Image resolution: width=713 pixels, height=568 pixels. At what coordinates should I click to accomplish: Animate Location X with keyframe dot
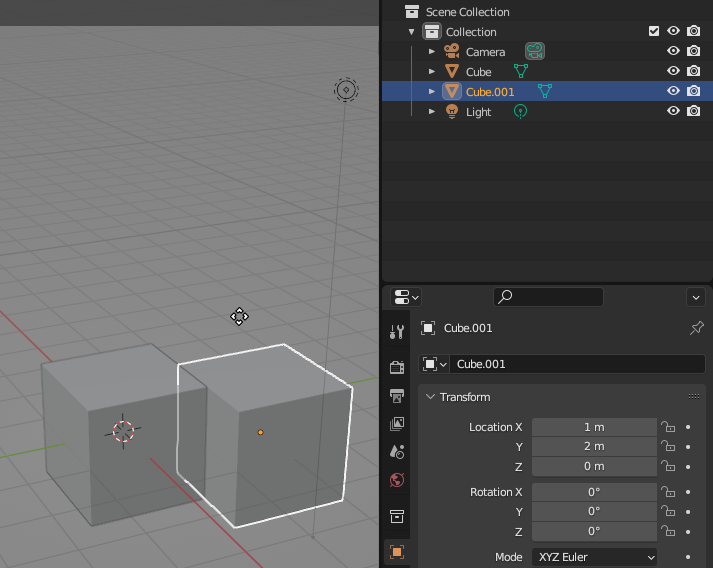click(x=688, y=427)
